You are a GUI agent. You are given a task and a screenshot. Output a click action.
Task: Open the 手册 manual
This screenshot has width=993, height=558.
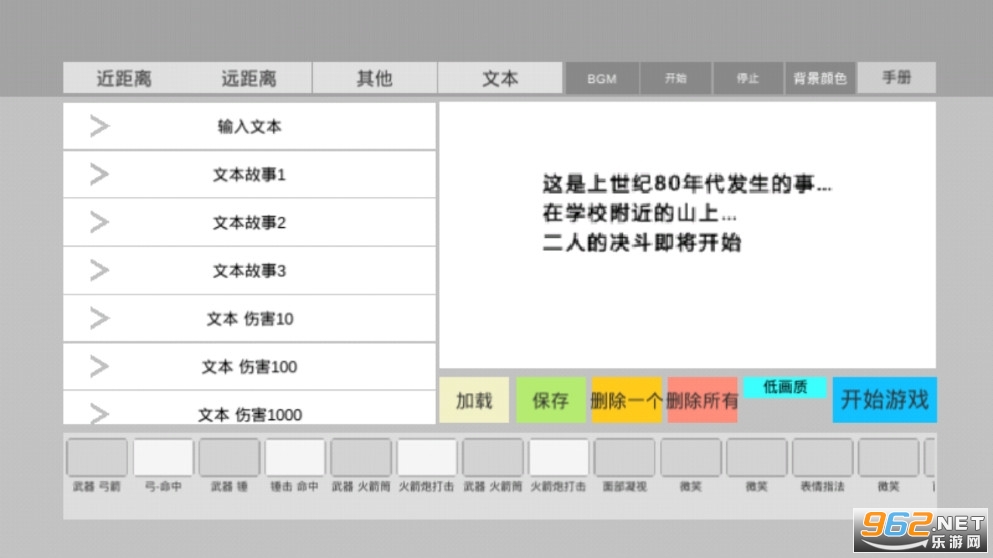coord(897,78)
